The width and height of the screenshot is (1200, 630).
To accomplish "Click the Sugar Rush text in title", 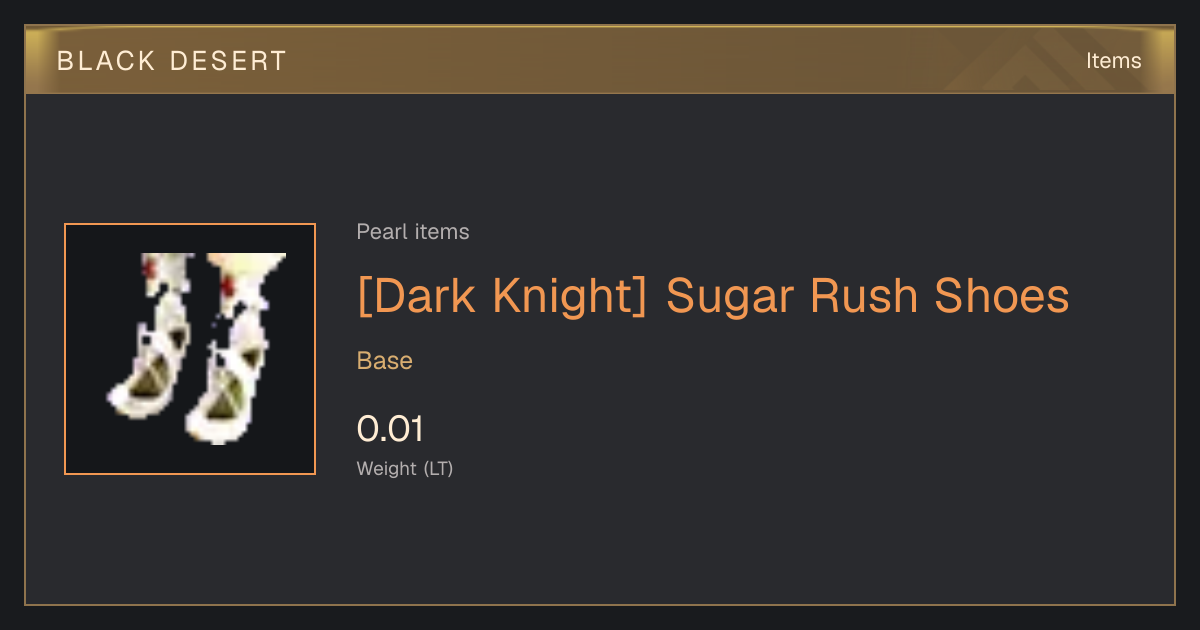I will pyautogui.click(x=794, y=297).
